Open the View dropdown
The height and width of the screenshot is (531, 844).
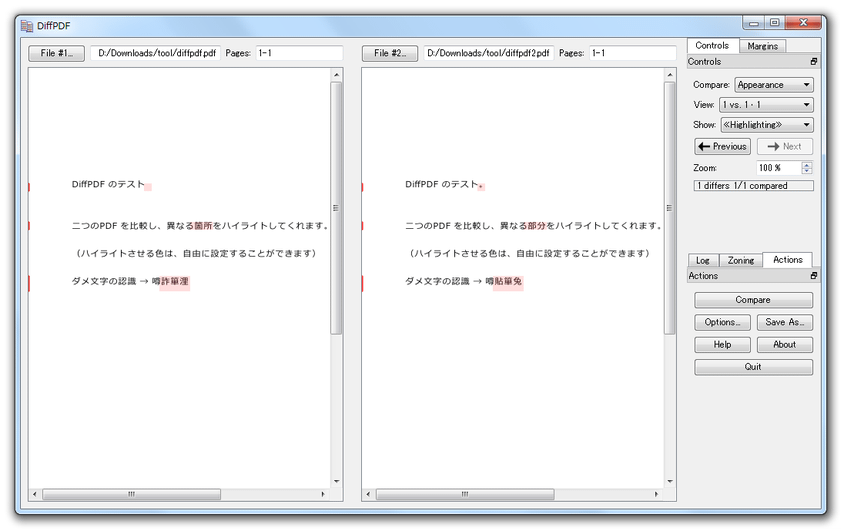coord(766,105)
